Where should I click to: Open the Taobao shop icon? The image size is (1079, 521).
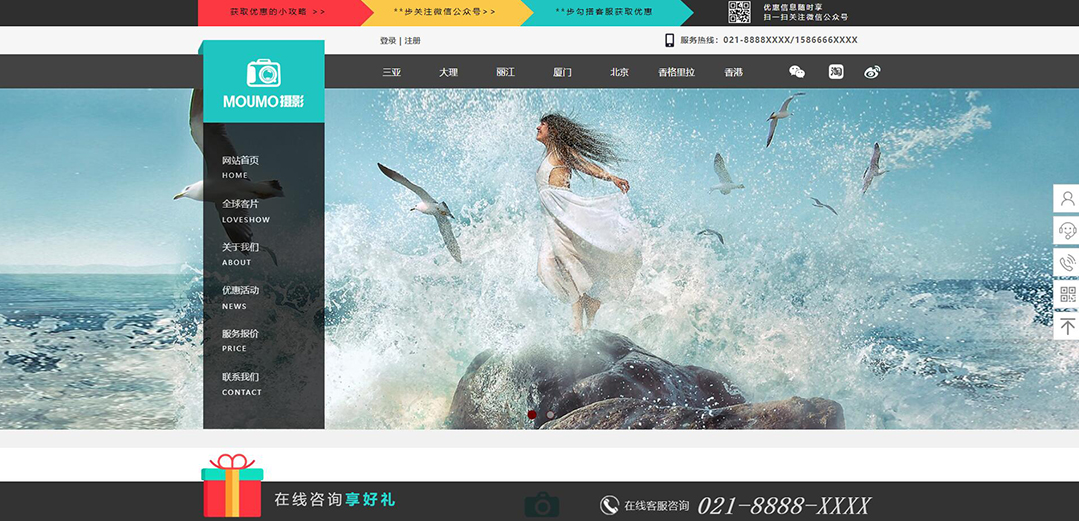coord(836,72)
